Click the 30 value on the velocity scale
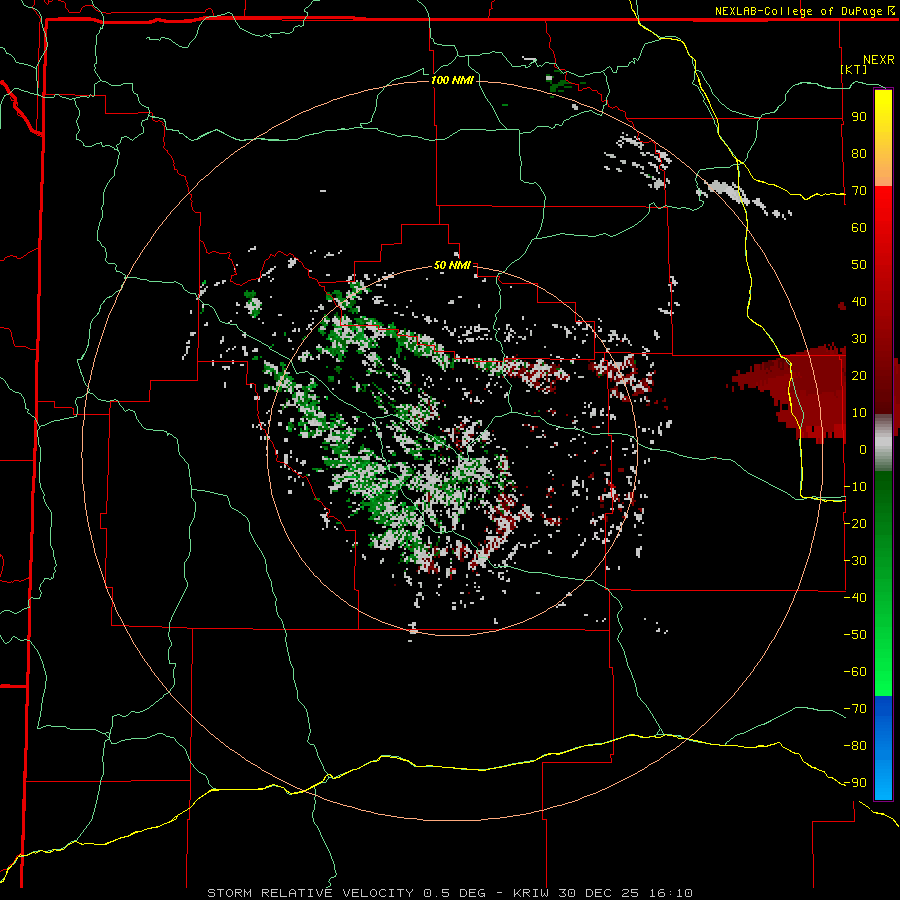 (x=859, y=339)
